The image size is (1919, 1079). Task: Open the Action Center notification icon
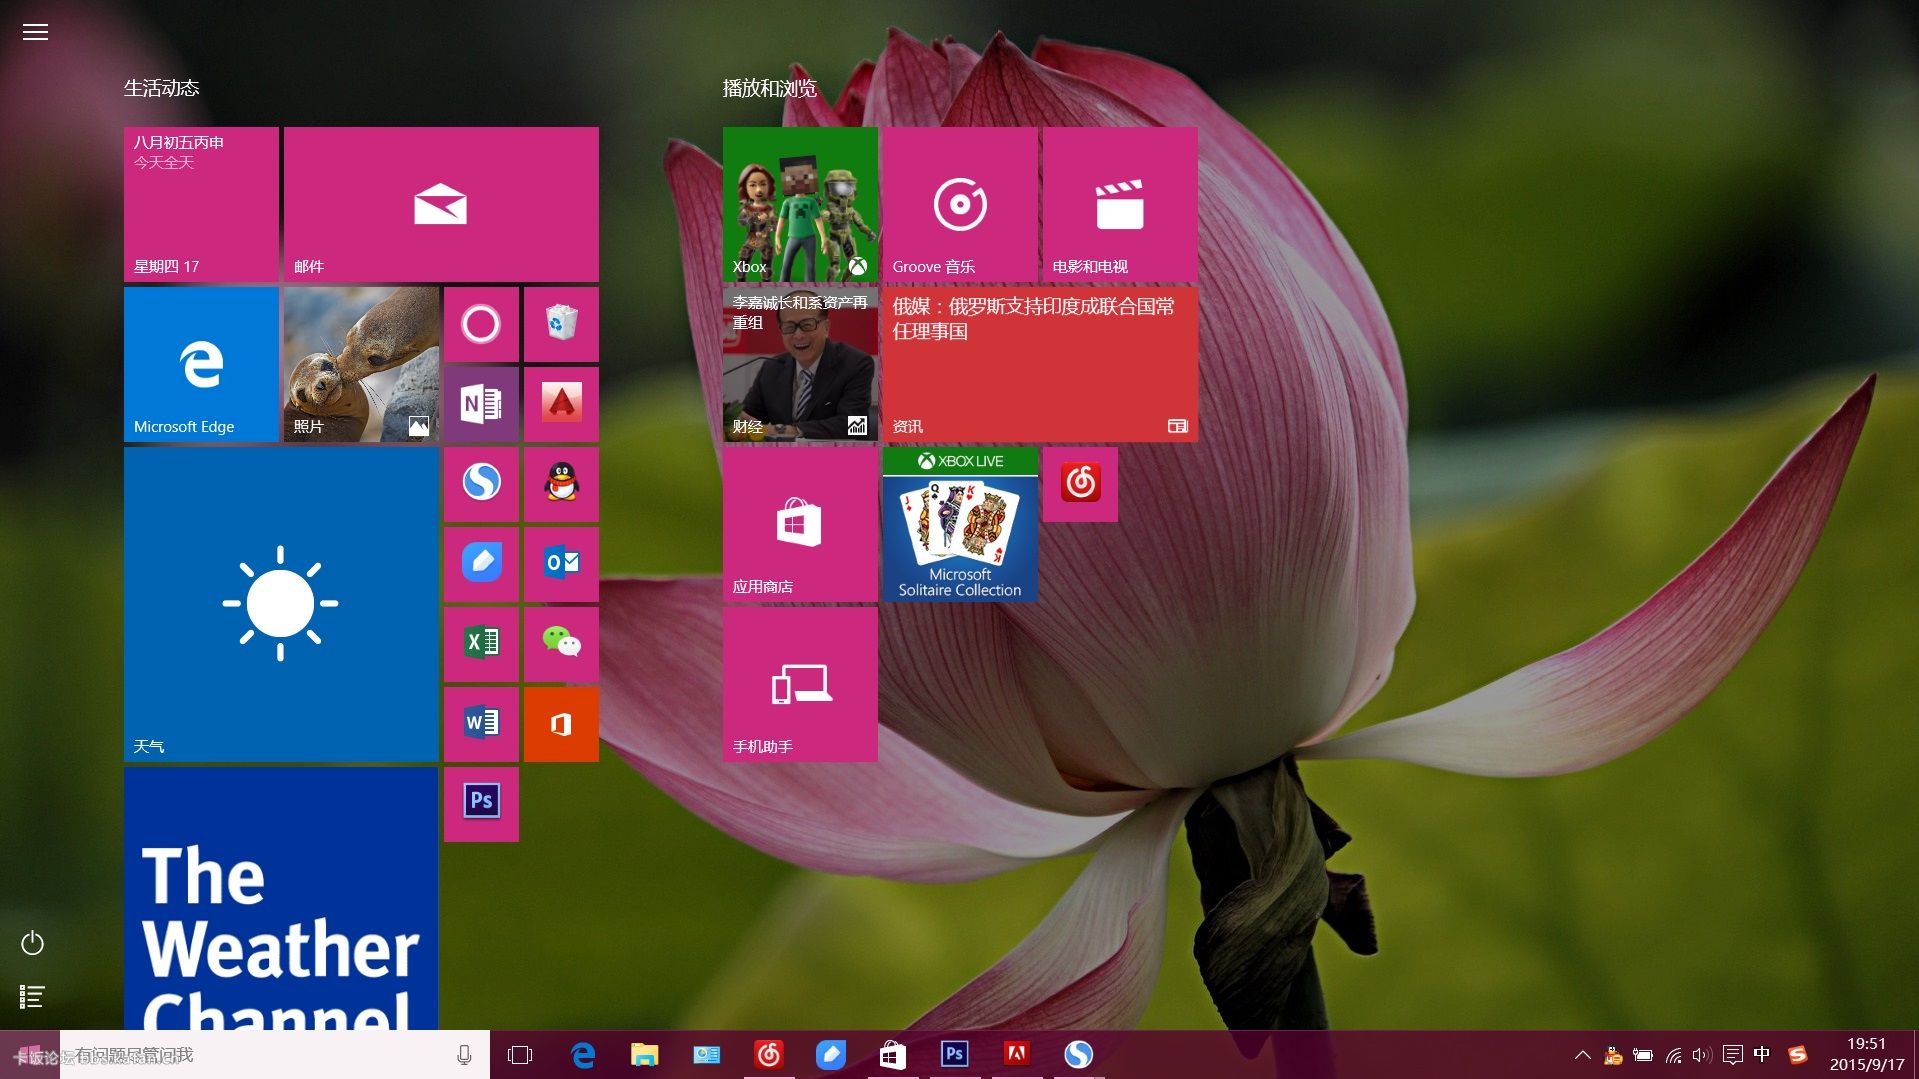pos(1733,1055)
